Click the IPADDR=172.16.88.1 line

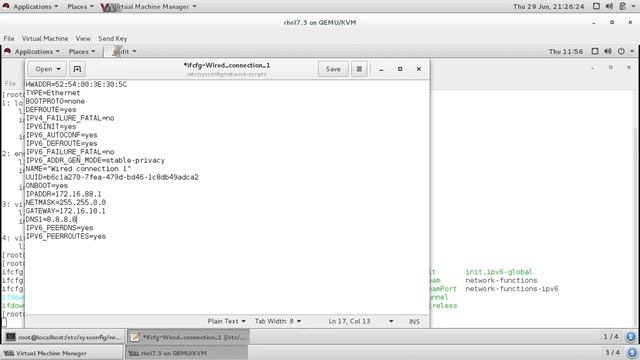63,194
